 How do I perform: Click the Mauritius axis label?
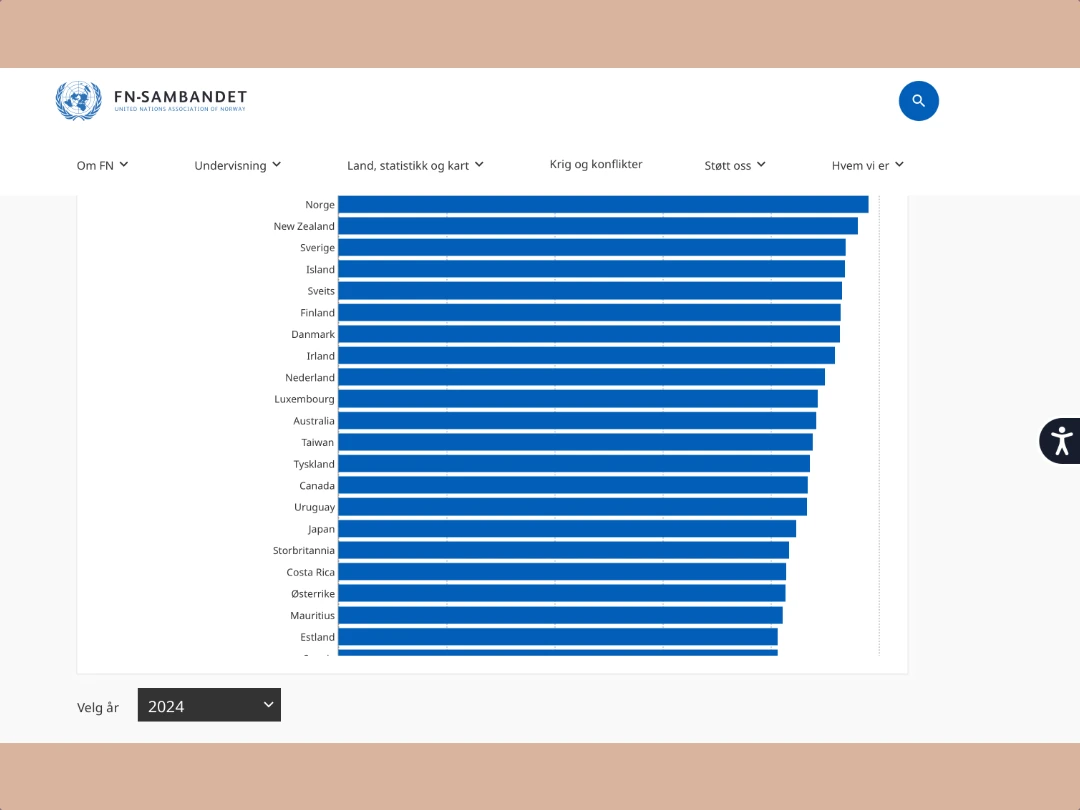(312, 615)
